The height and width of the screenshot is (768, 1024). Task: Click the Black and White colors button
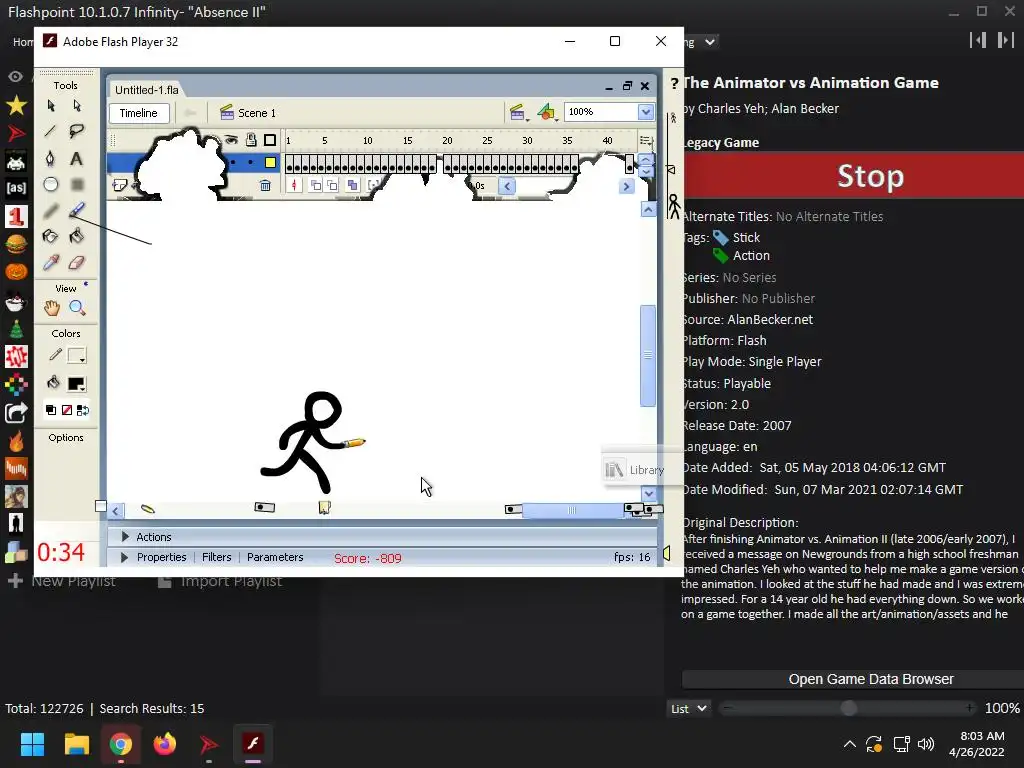(x=50, y=410)
